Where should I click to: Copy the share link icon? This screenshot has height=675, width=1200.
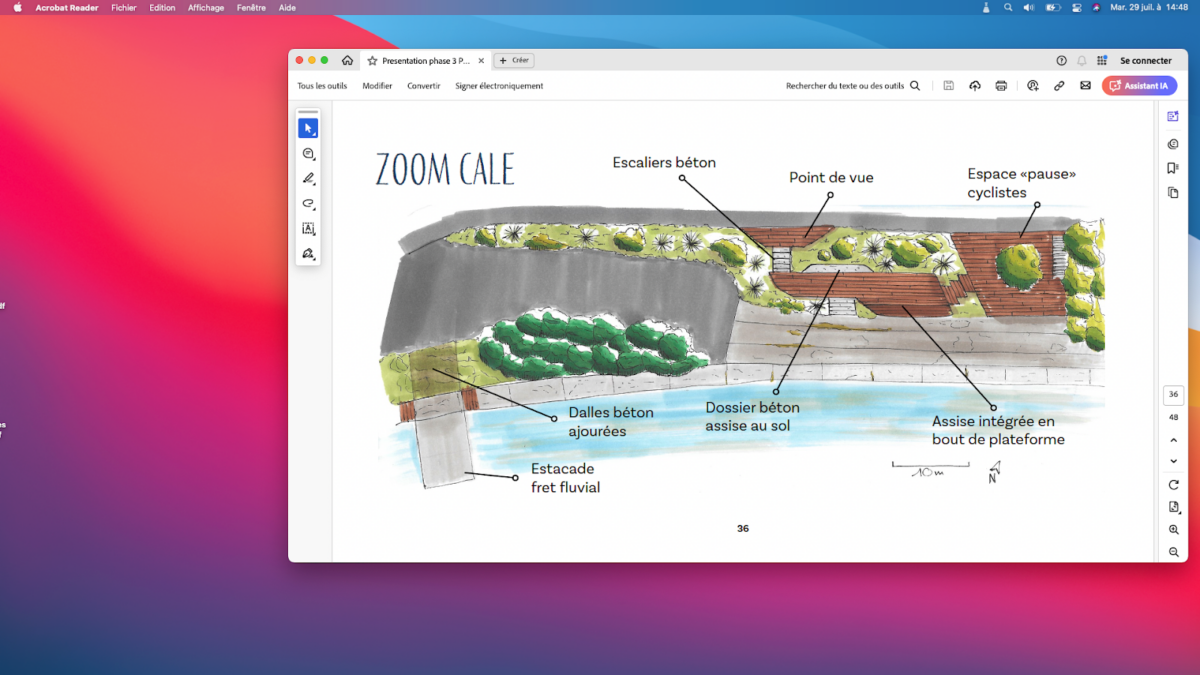tap(1059, 86)
